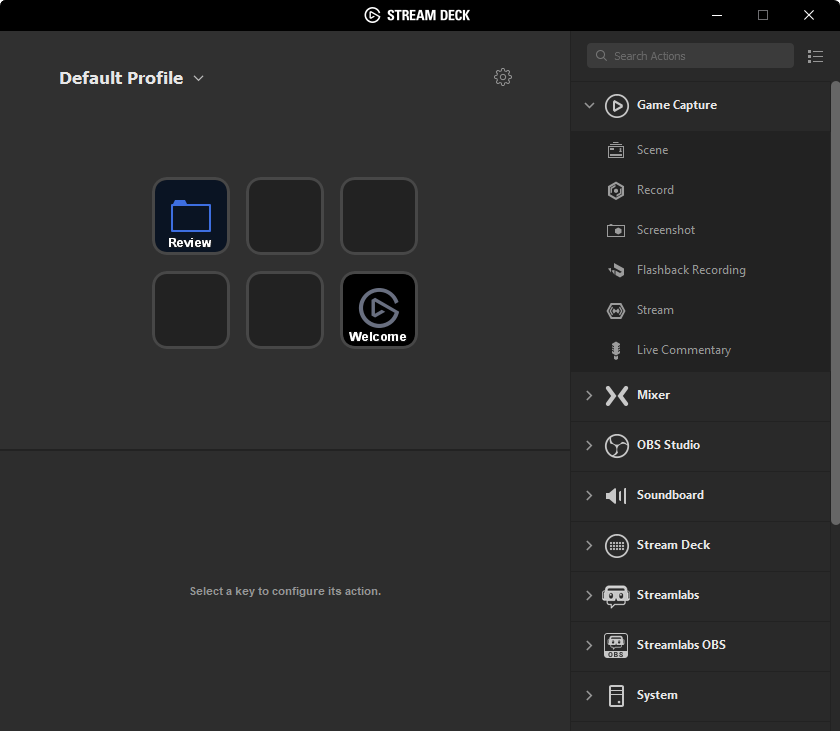Click the Stream Deck category icon
This screenshot has height=731, width=840.
point(617,546)
